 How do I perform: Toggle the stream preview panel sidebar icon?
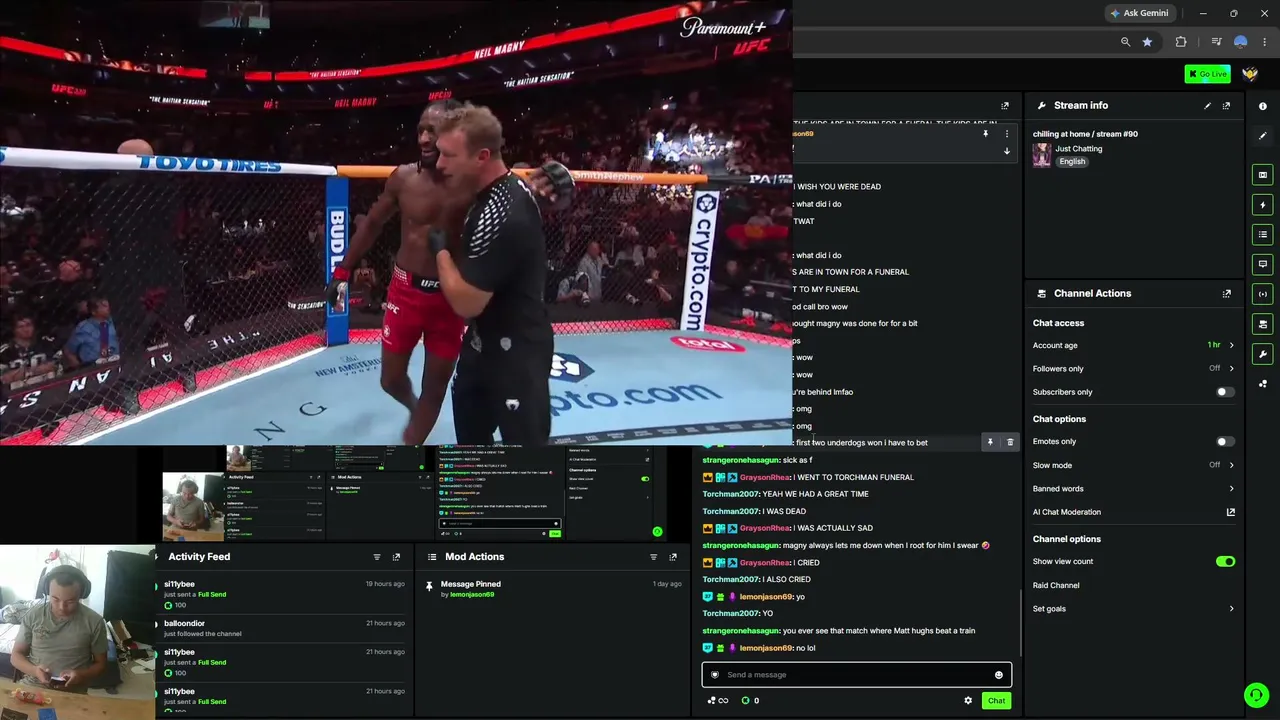[1263, 175]
